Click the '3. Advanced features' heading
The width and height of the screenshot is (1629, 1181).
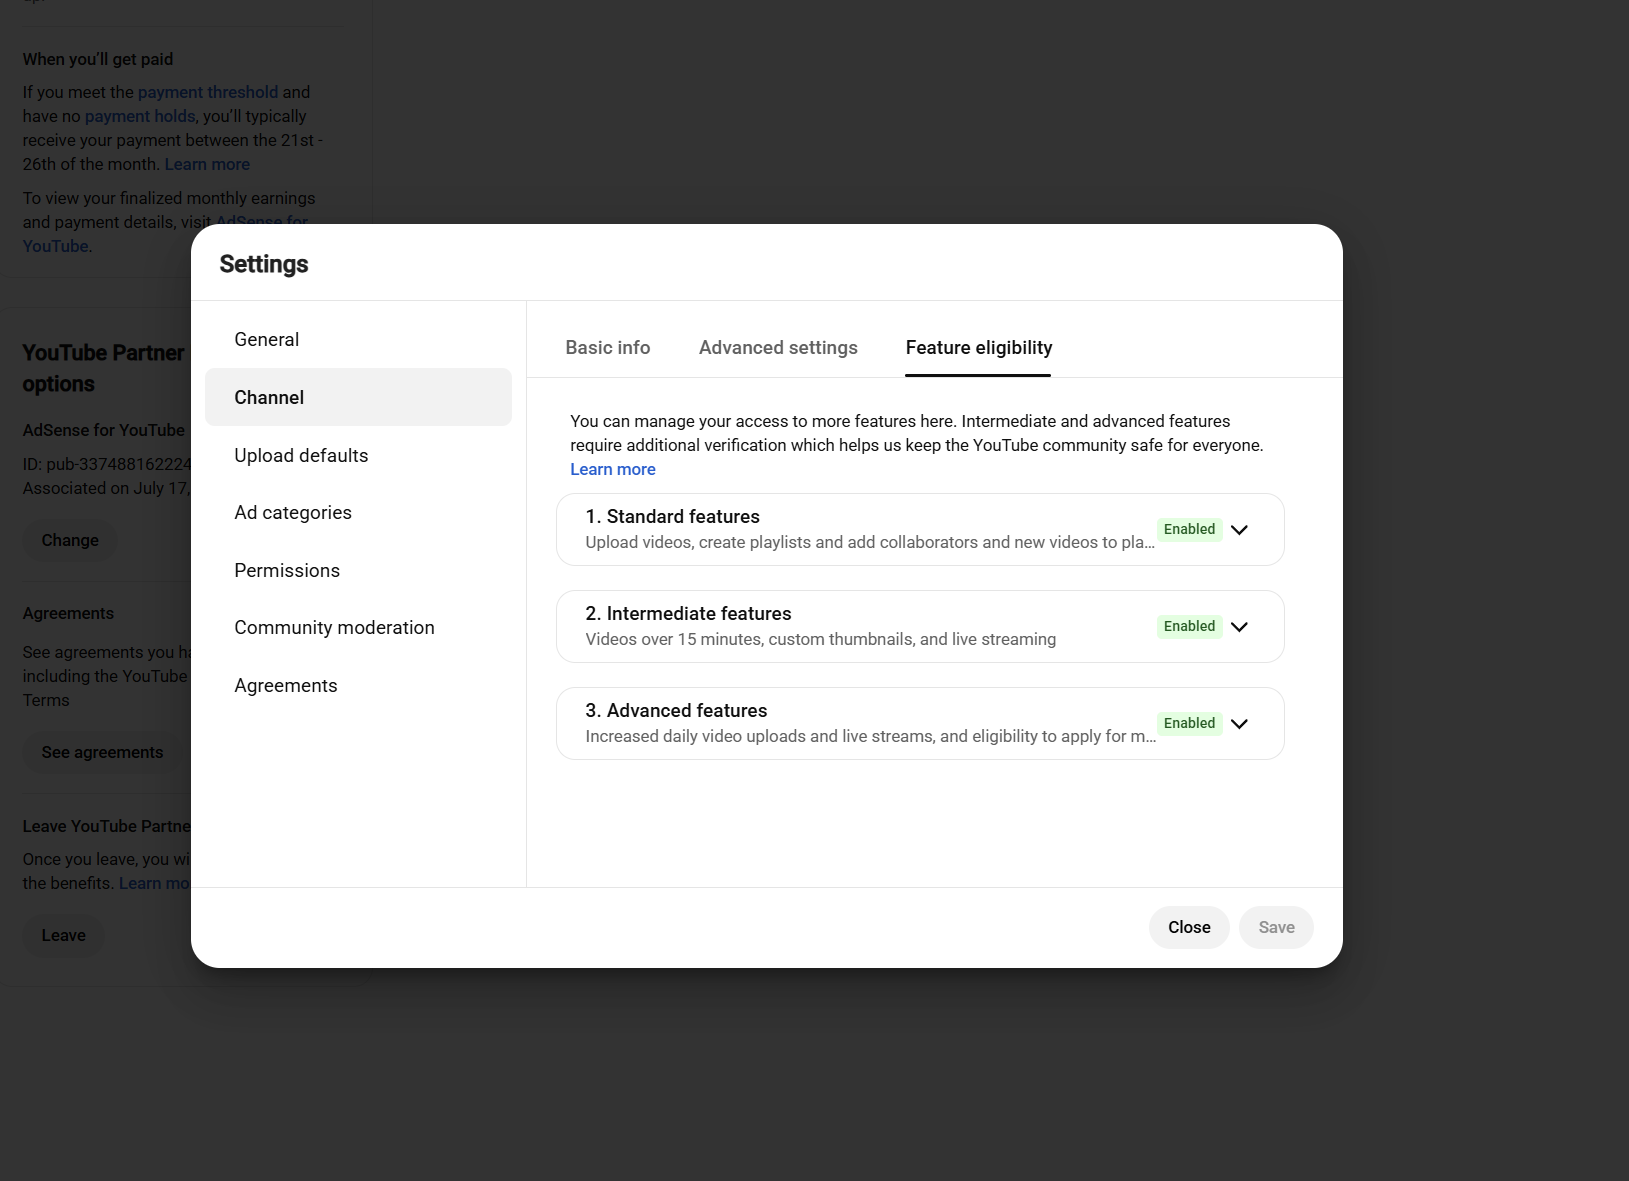(676, 710)
